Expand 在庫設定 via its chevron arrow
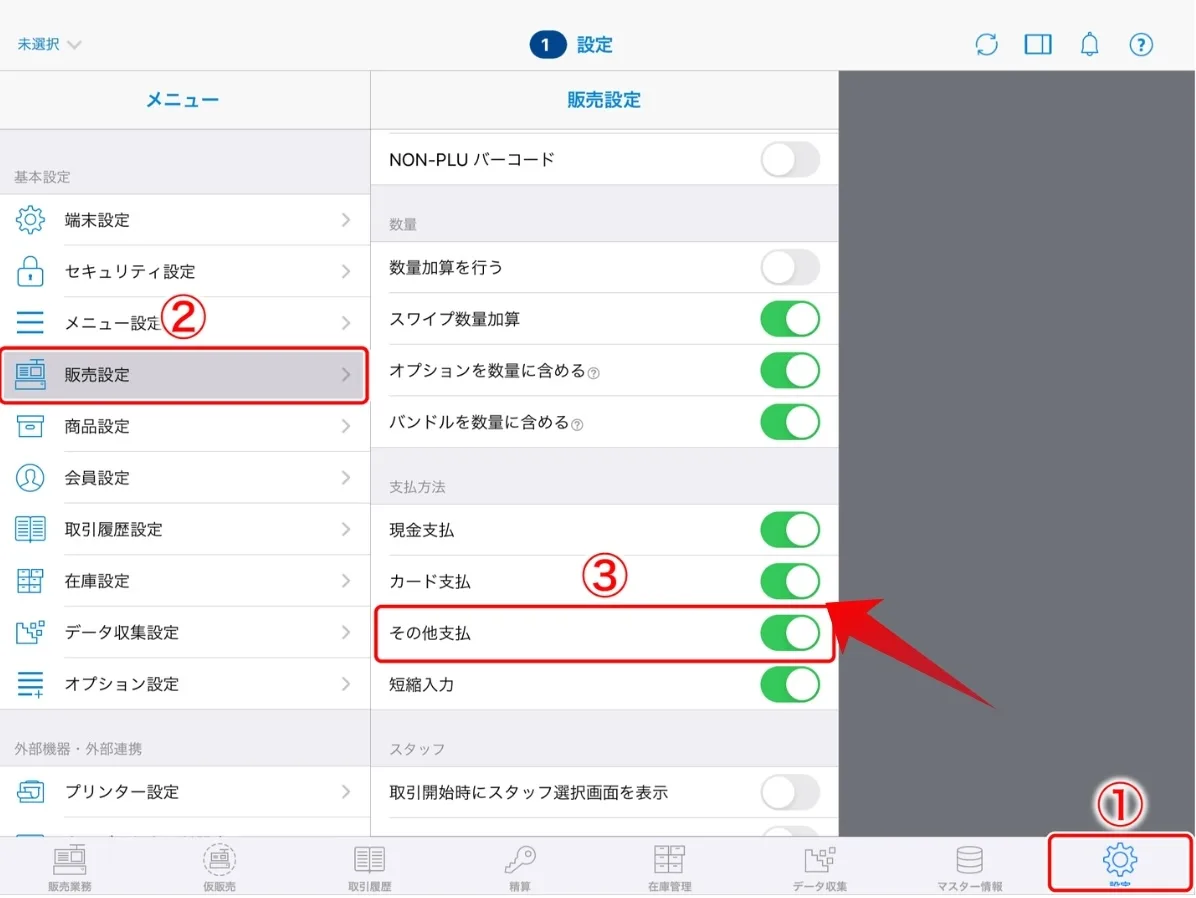This screenshot has width=1196, height=898. (346, 581)
